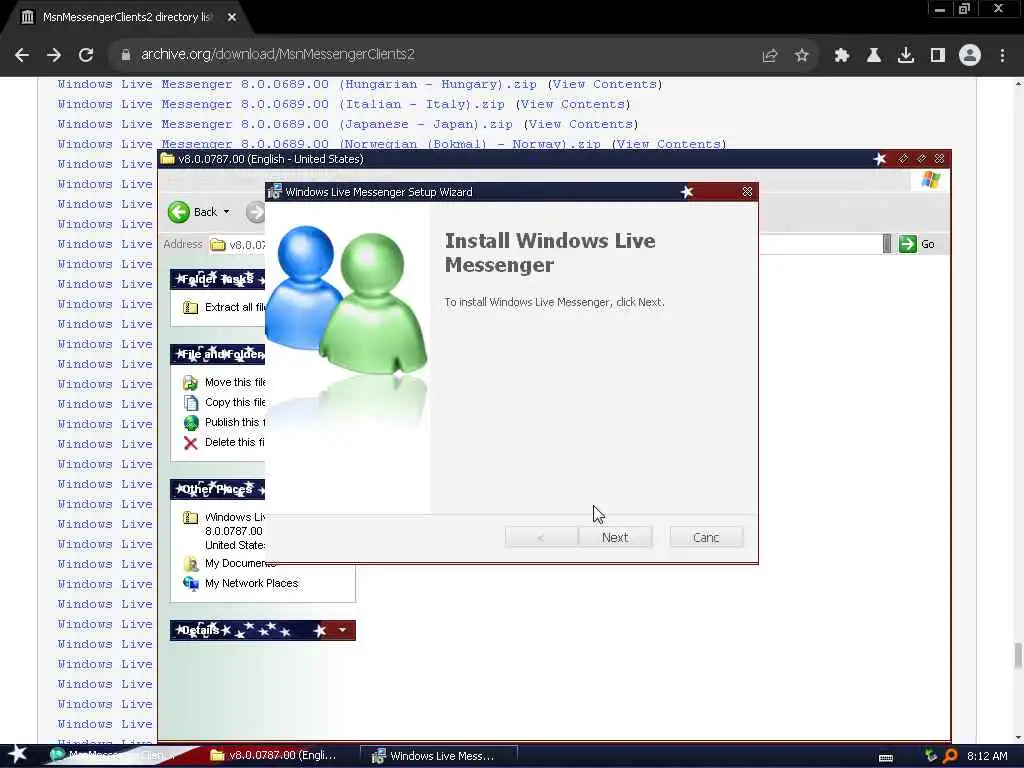Click the browser forward arrow
The image size is (1024, 768).
[x=54, y=55]
